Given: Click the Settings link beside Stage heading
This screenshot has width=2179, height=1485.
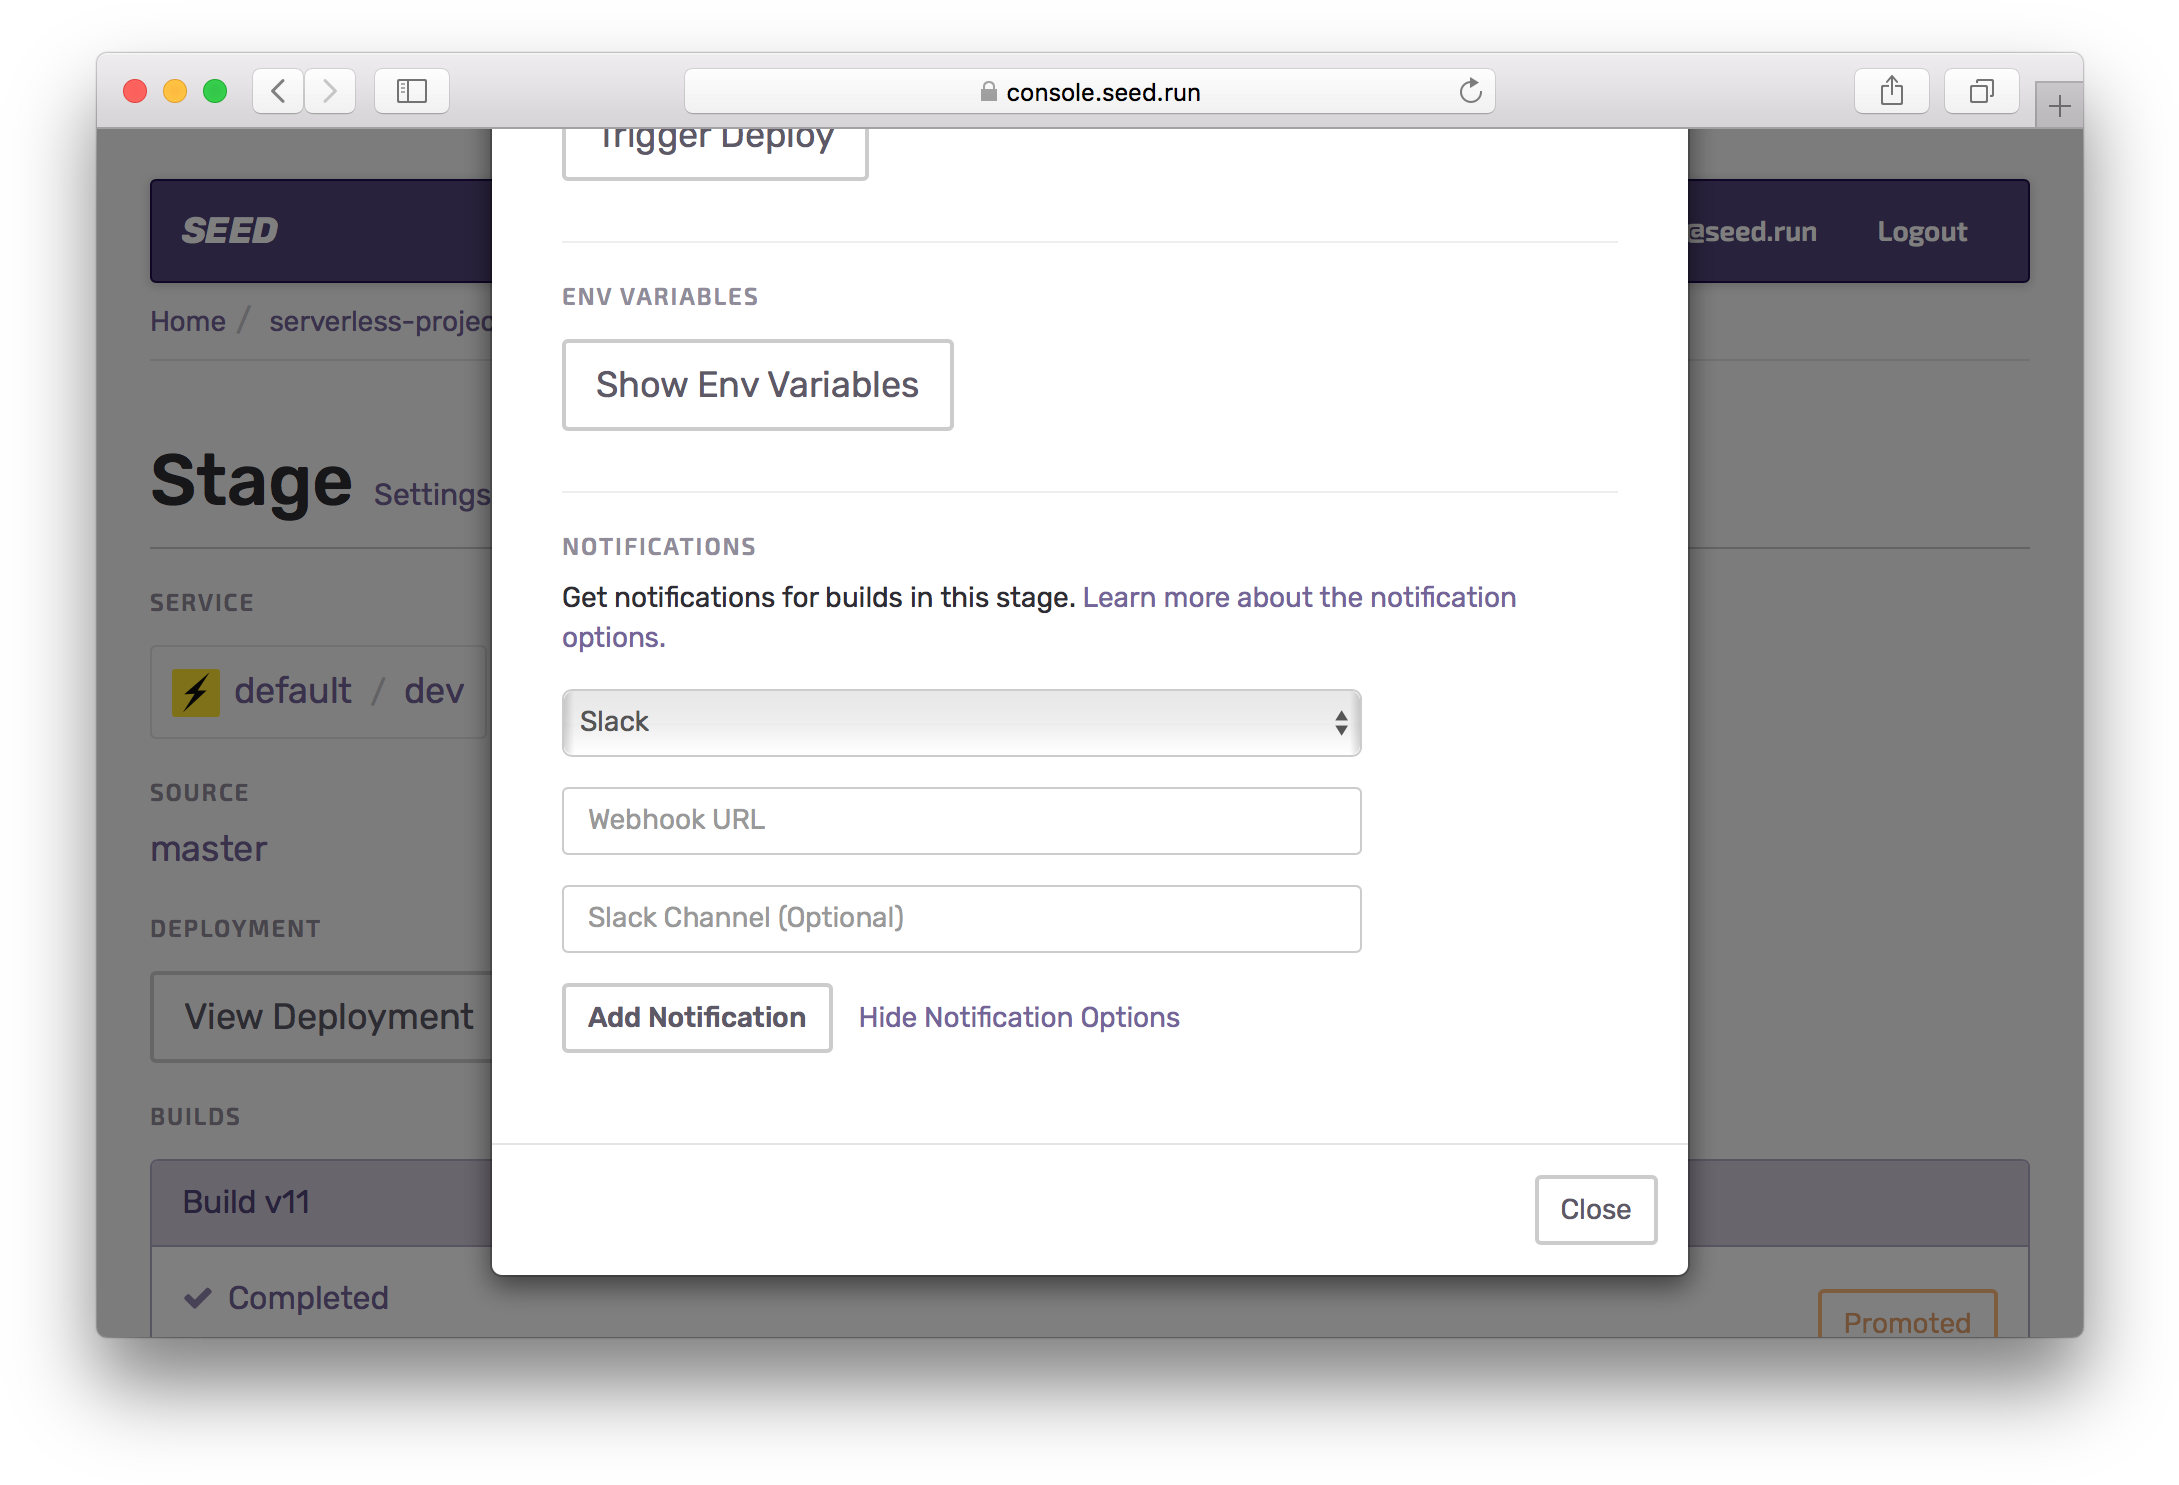Looking at the screenshot, I should [x=432, y=495].
